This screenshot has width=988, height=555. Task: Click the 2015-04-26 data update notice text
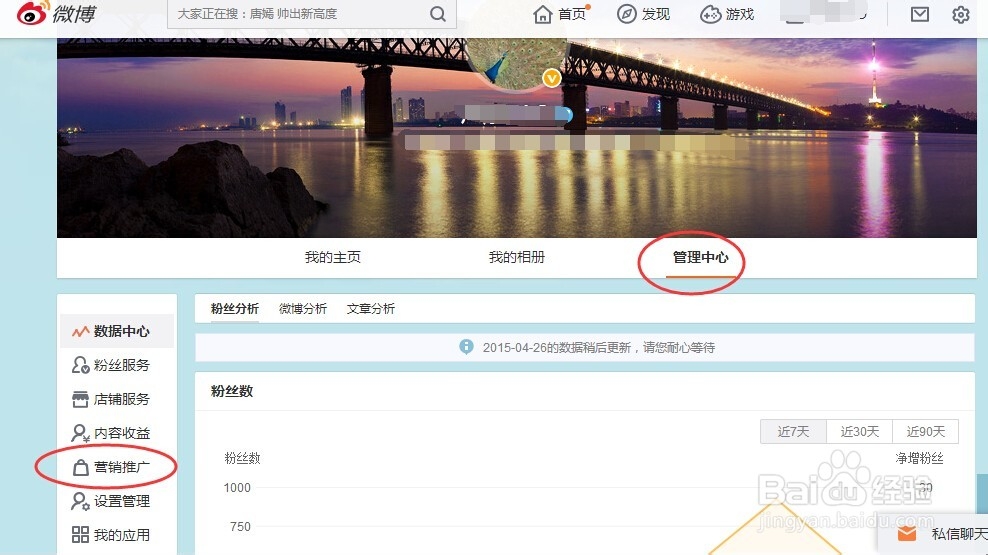(x=599, y=348)
